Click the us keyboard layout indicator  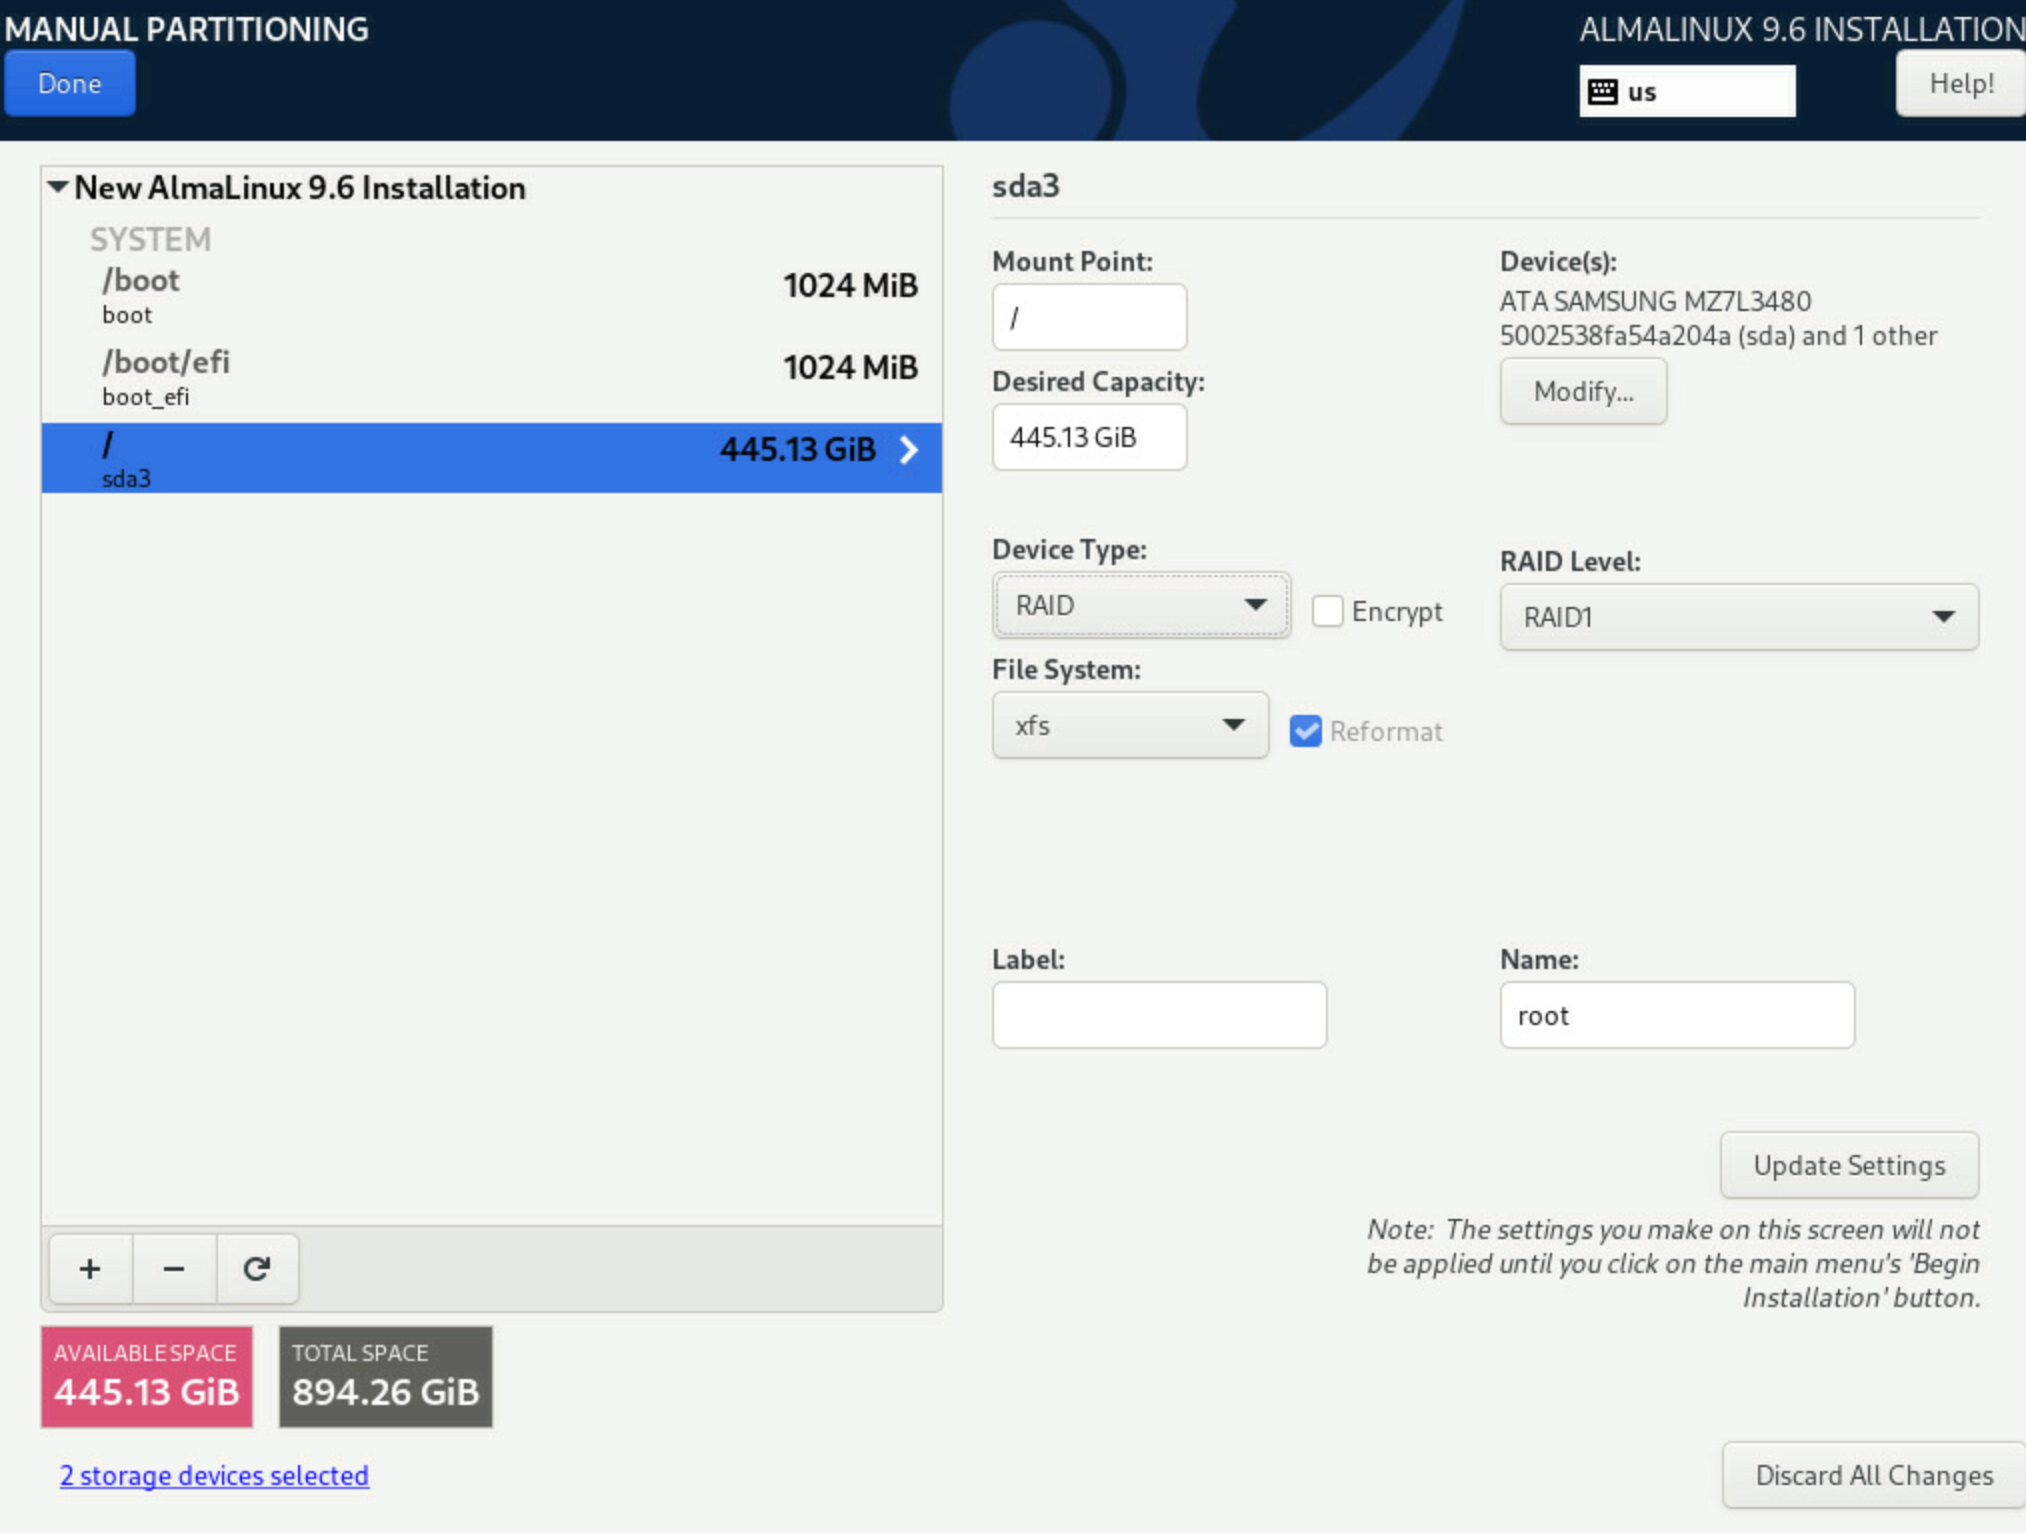click(1687, 91)
